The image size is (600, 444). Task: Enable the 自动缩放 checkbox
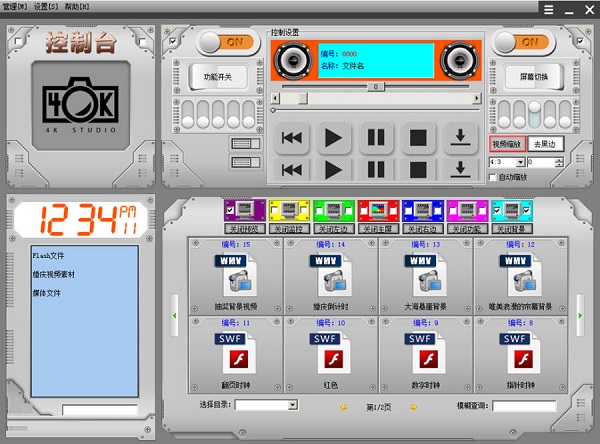(x=493, y=177)
